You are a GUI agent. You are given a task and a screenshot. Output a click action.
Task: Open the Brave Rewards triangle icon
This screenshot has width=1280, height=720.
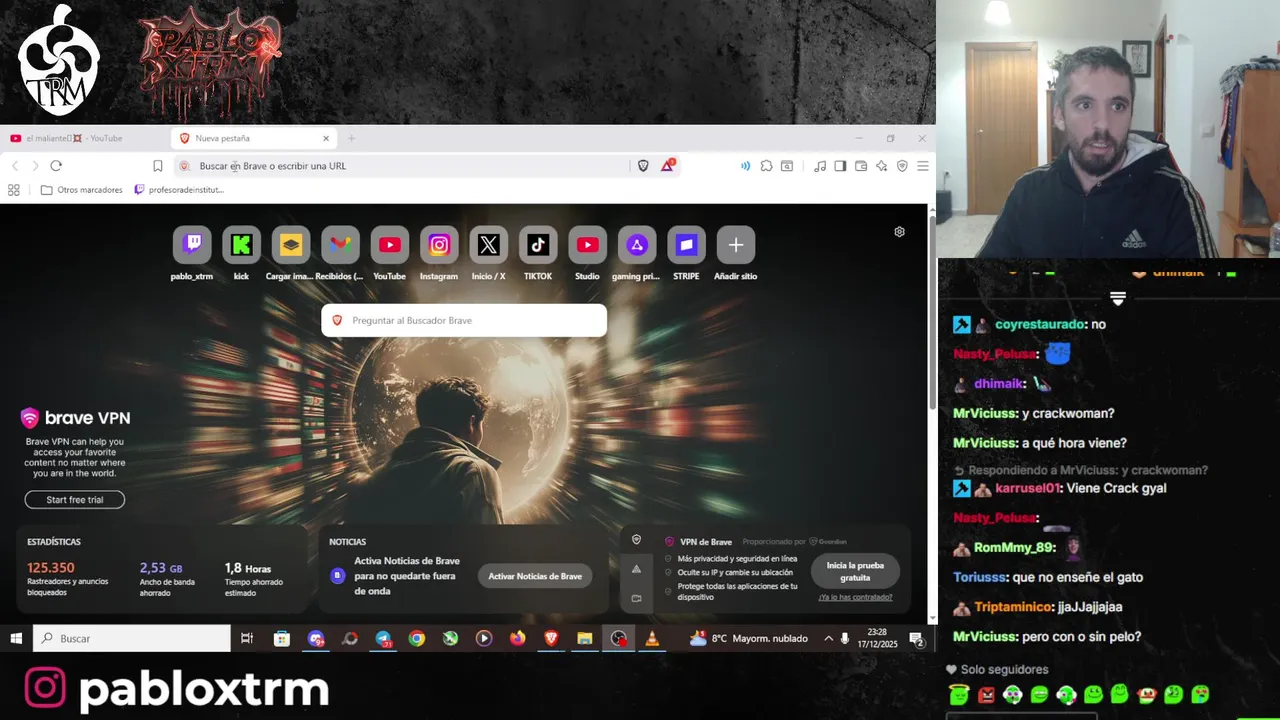pos(667,166)
